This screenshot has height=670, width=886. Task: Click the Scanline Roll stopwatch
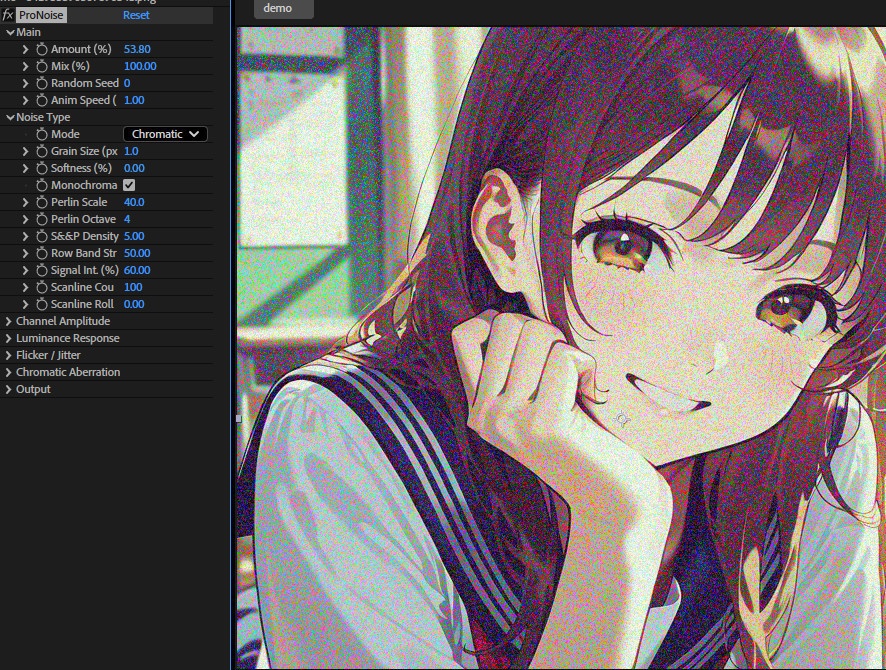[40, 303]
